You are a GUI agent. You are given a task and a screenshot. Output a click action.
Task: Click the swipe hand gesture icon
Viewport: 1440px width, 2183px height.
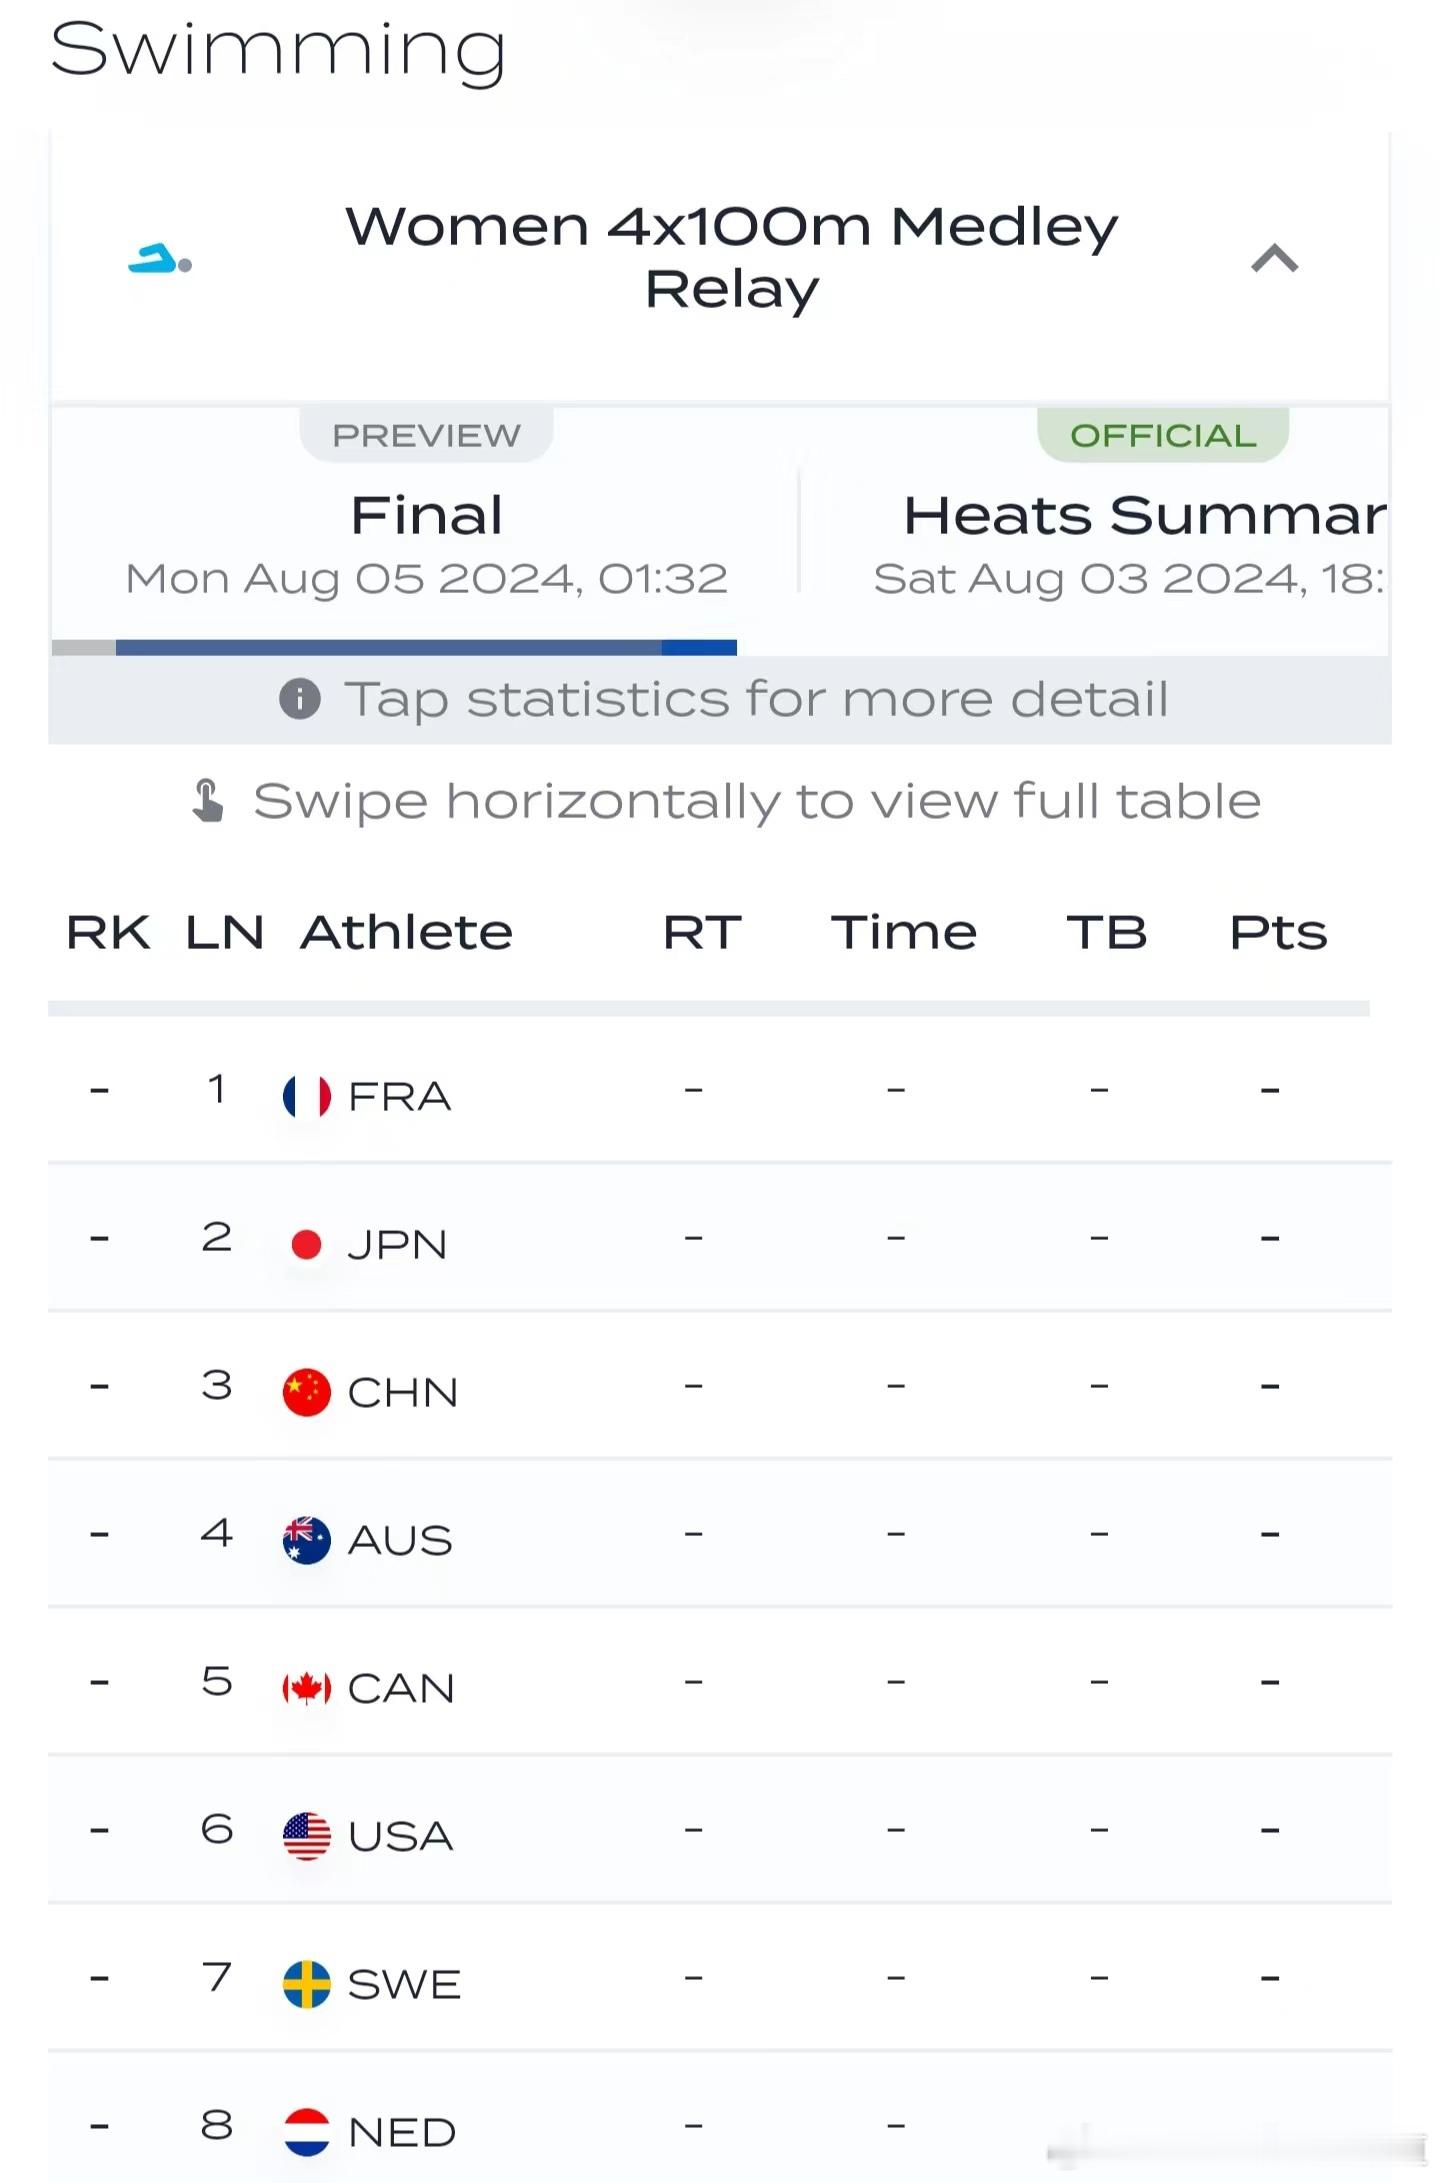pos(208,801)
